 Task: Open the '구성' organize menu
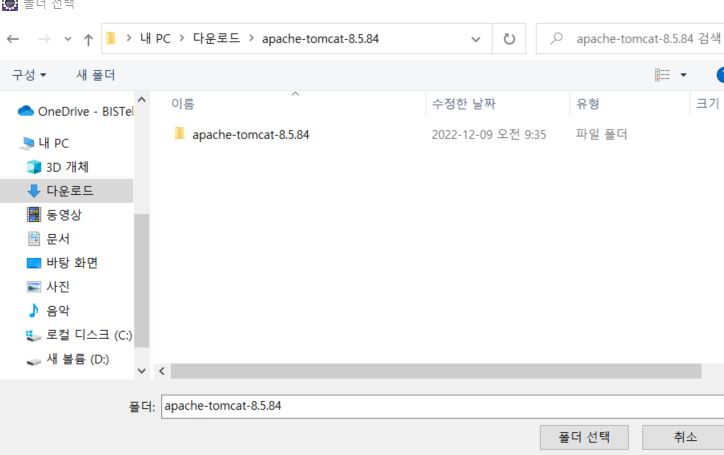pos(29,75)
